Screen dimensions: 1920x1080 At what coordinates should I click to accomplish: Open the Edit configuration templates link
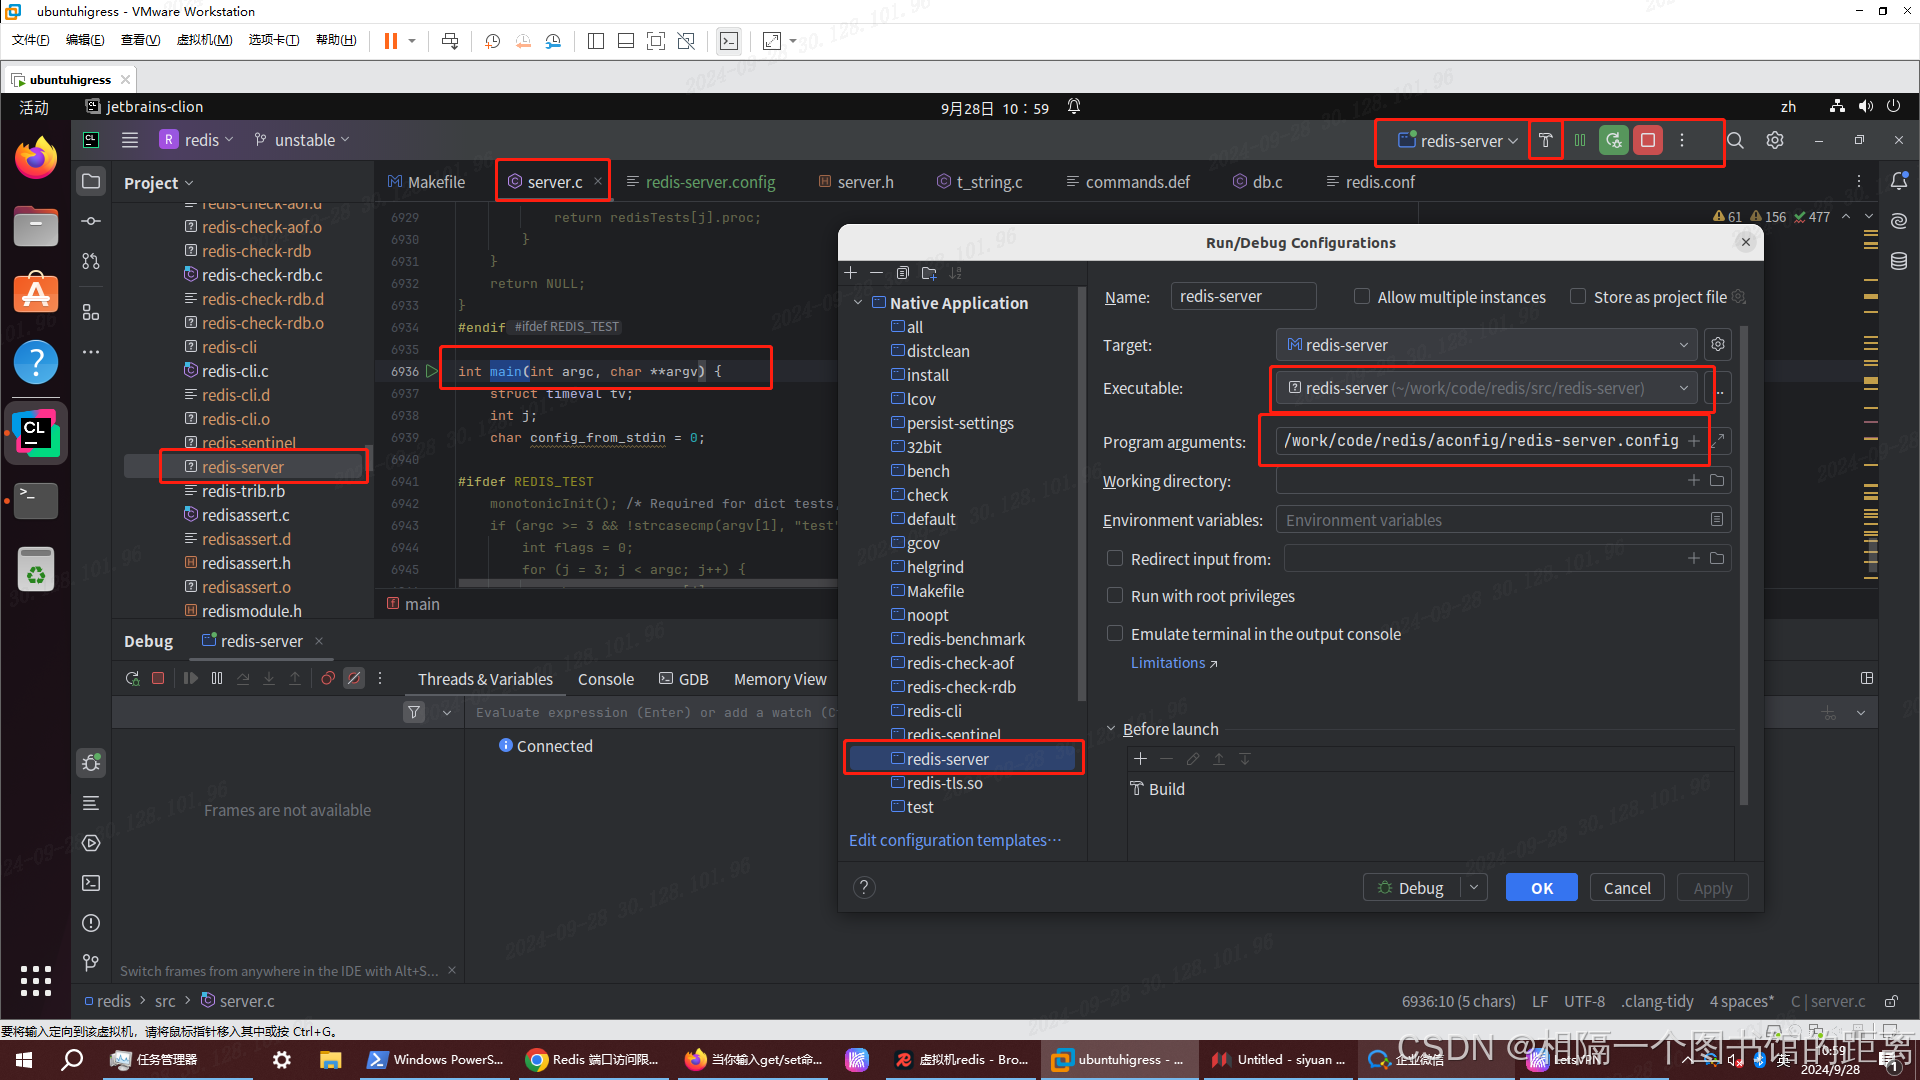coord(954,840)
